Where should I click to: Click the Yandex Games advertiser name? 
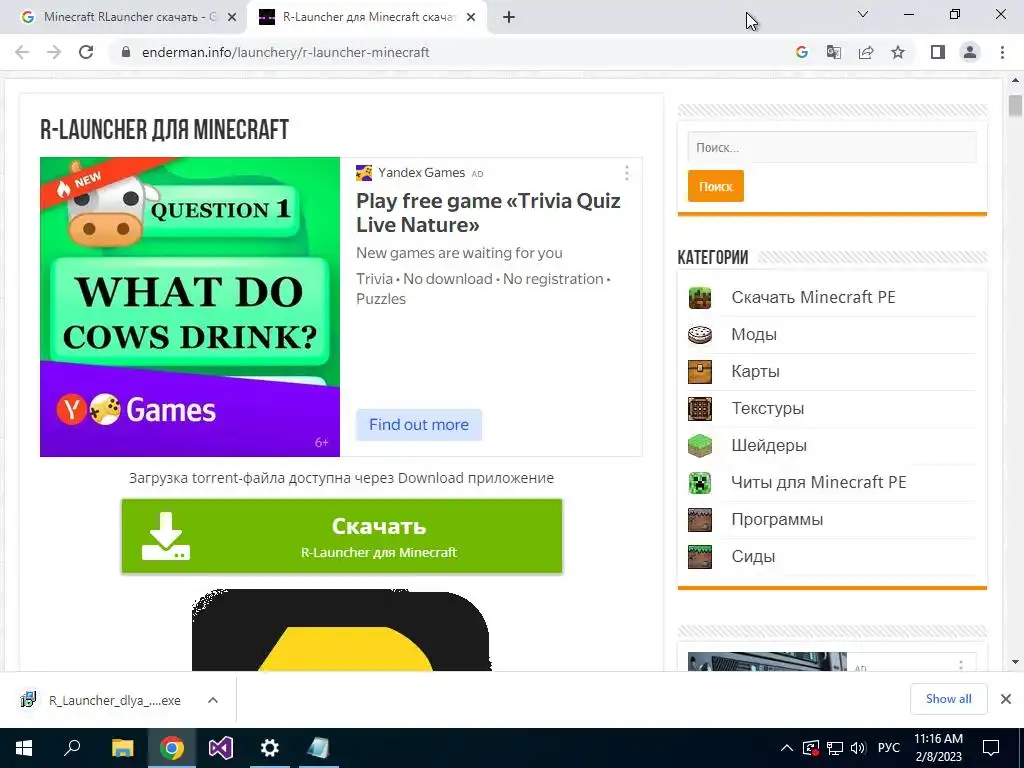pos(421,172)
